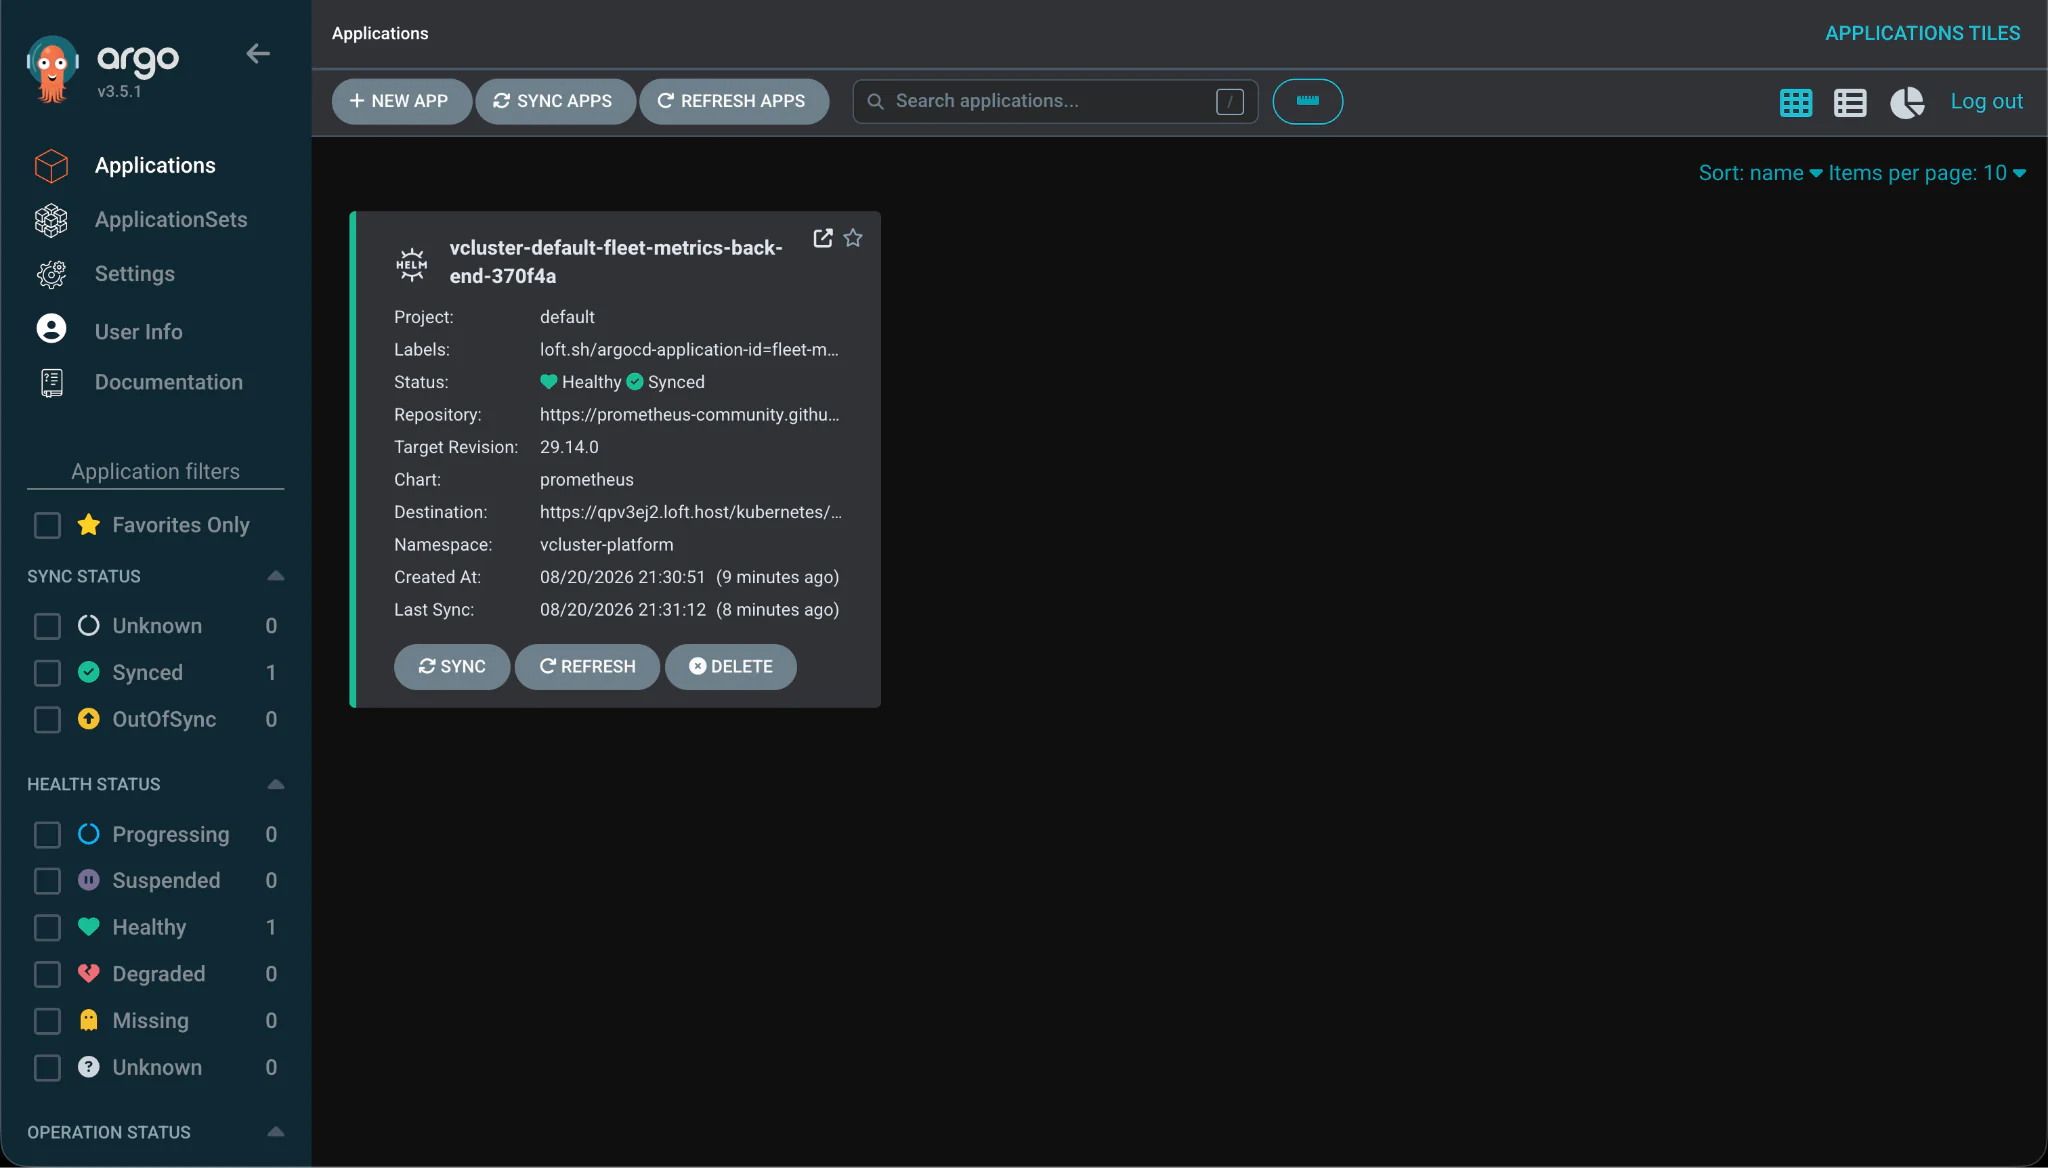Click the REFRESH APPS button
Viewport: 2048px width, 1168px height.
[733, 102]
